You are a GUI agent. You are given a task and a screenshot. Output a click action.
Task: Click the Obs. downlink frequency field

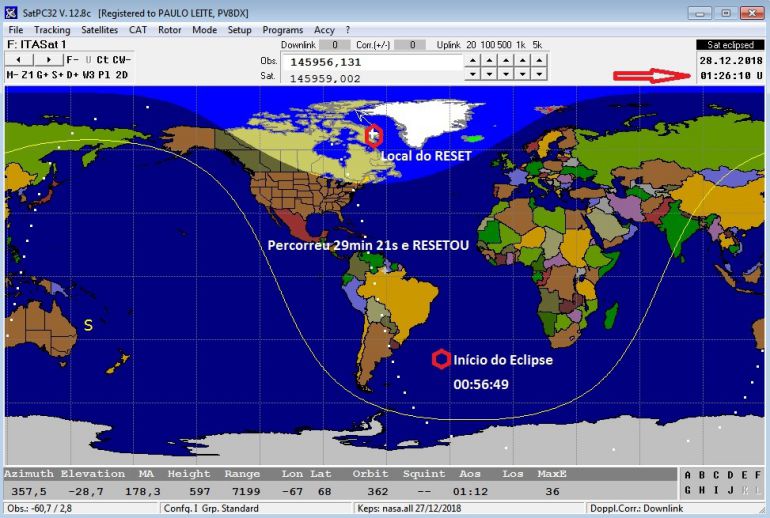tap(370, 61)
